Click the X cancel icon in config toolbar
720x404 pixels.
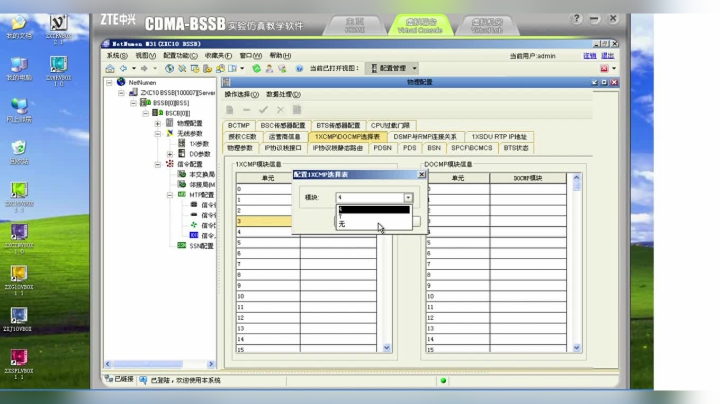point(280,110)
